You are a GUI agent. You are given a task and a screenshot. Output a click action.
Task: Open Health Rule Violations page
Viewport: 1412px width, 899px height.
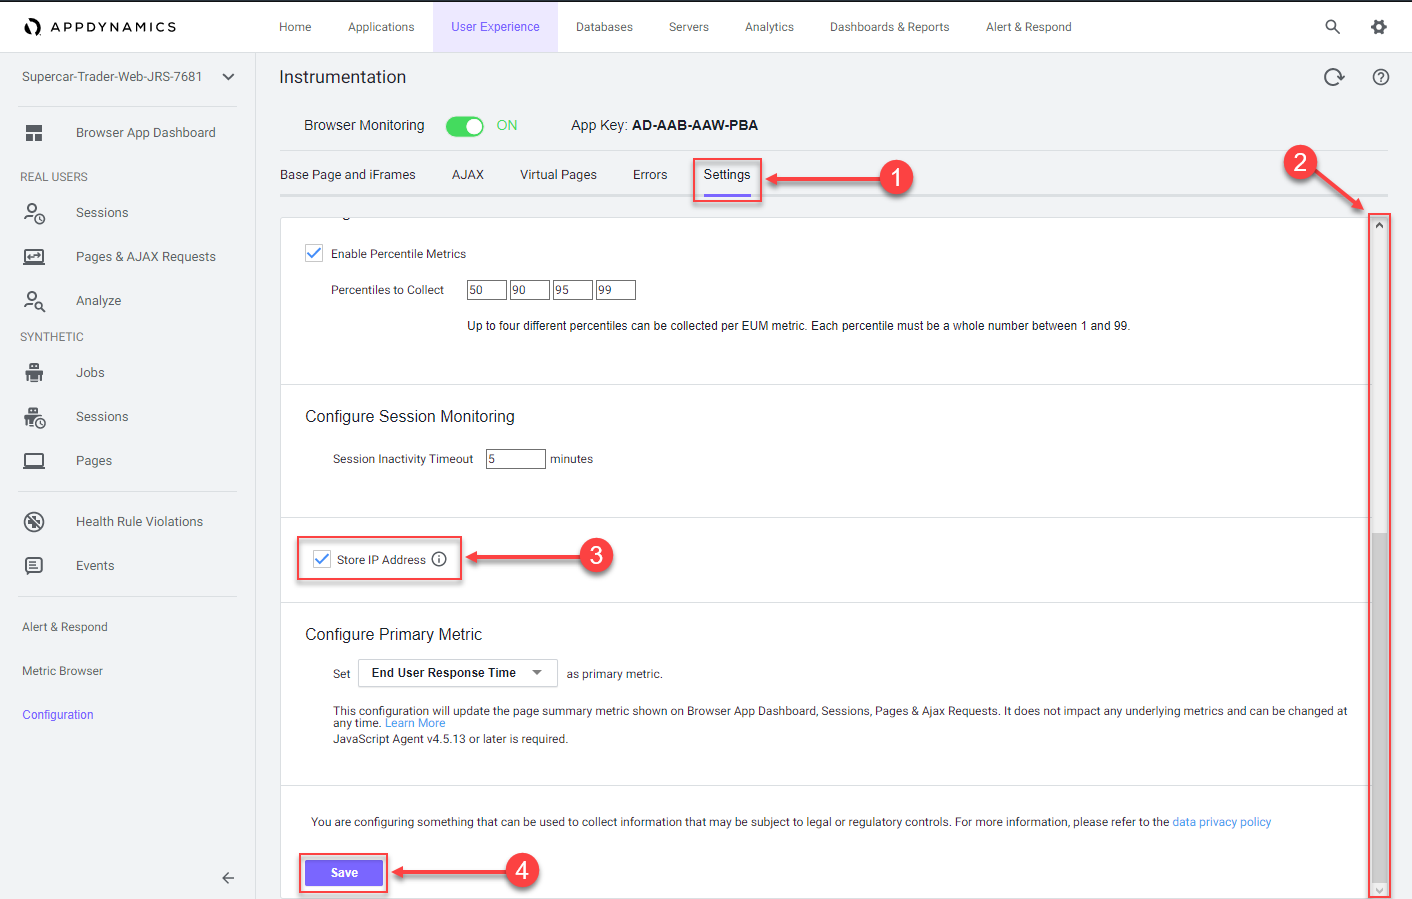point(140,522)
